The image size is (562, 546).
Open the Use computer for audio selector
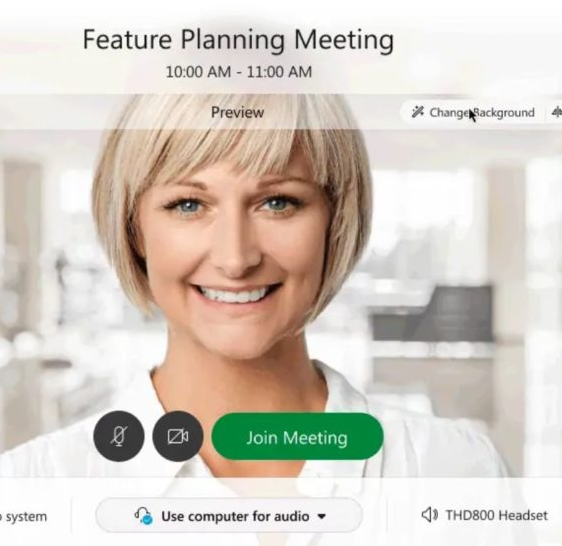coord(229,516)
